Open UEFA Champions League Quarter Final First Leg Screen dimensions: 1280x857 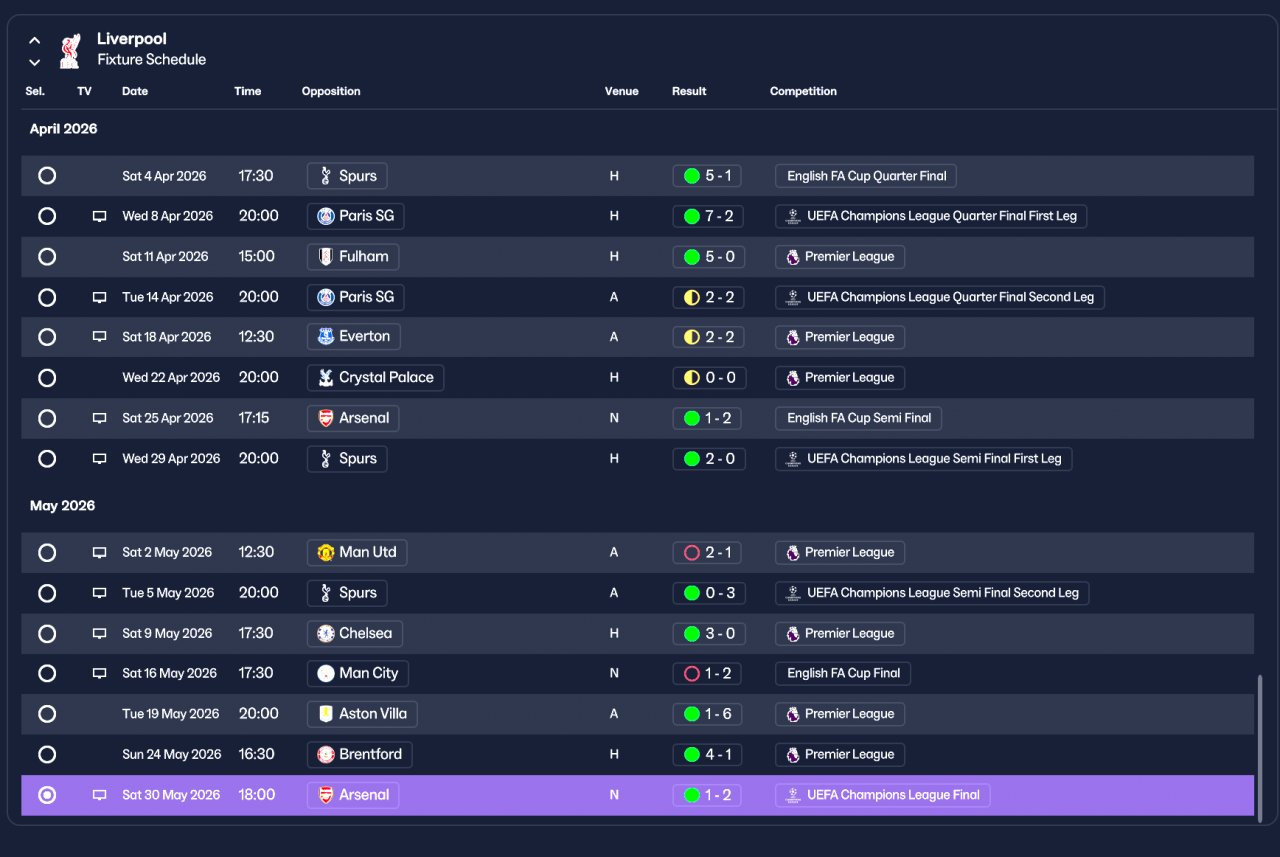(931, 216)
